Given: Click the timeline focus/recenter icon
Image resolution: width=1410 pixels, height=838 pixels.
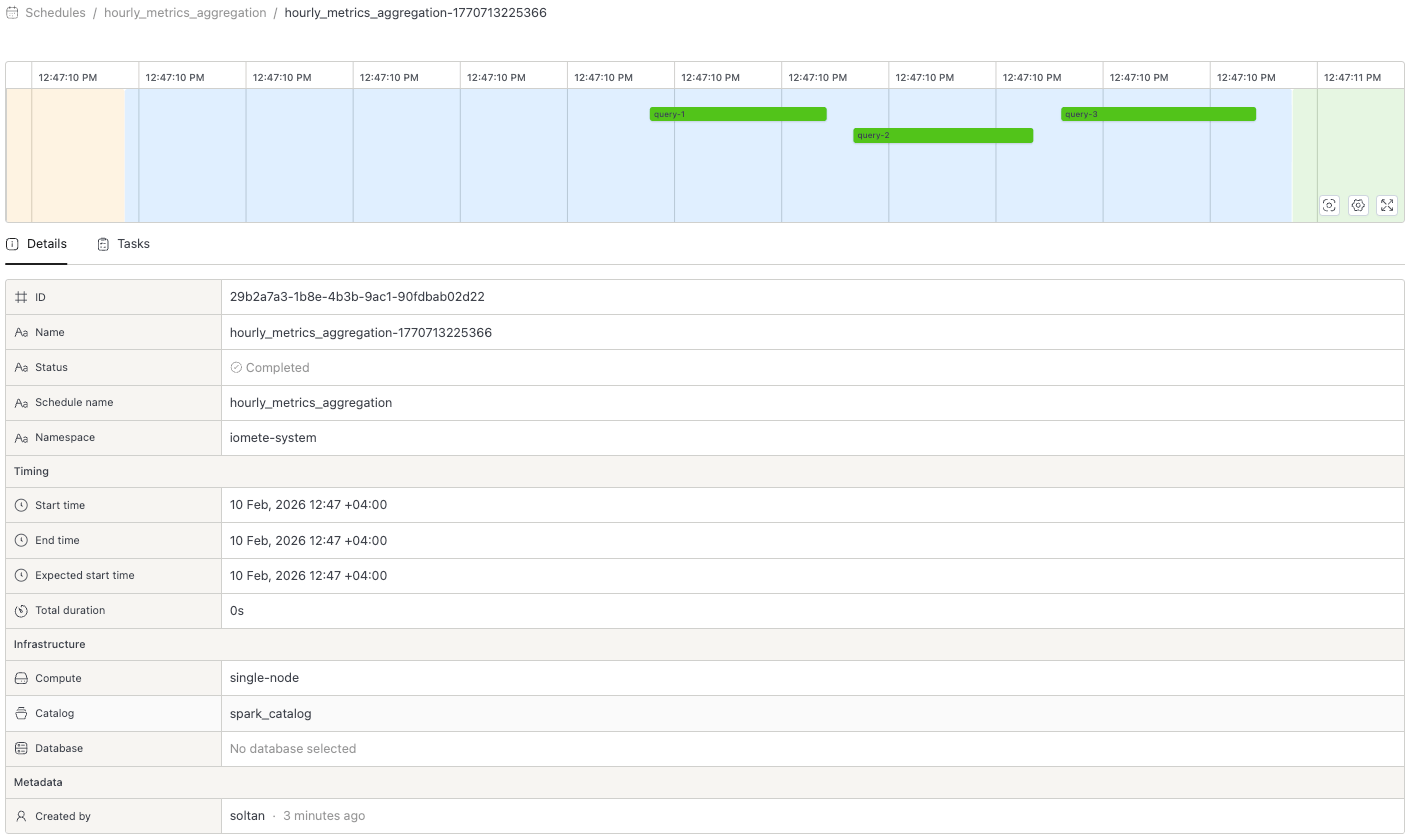Looking at the screenshot, I should coord(1329,205).
